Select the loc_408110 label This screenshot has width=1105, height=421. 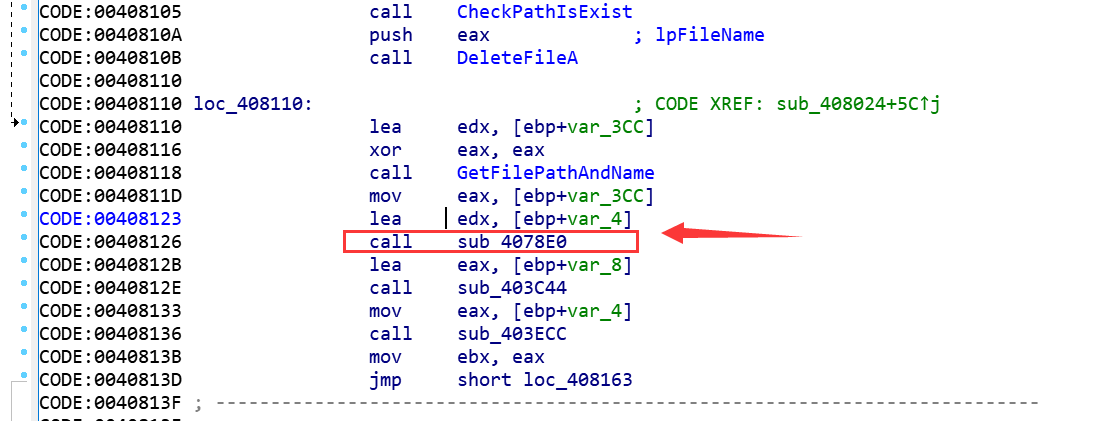click(253, 104)
